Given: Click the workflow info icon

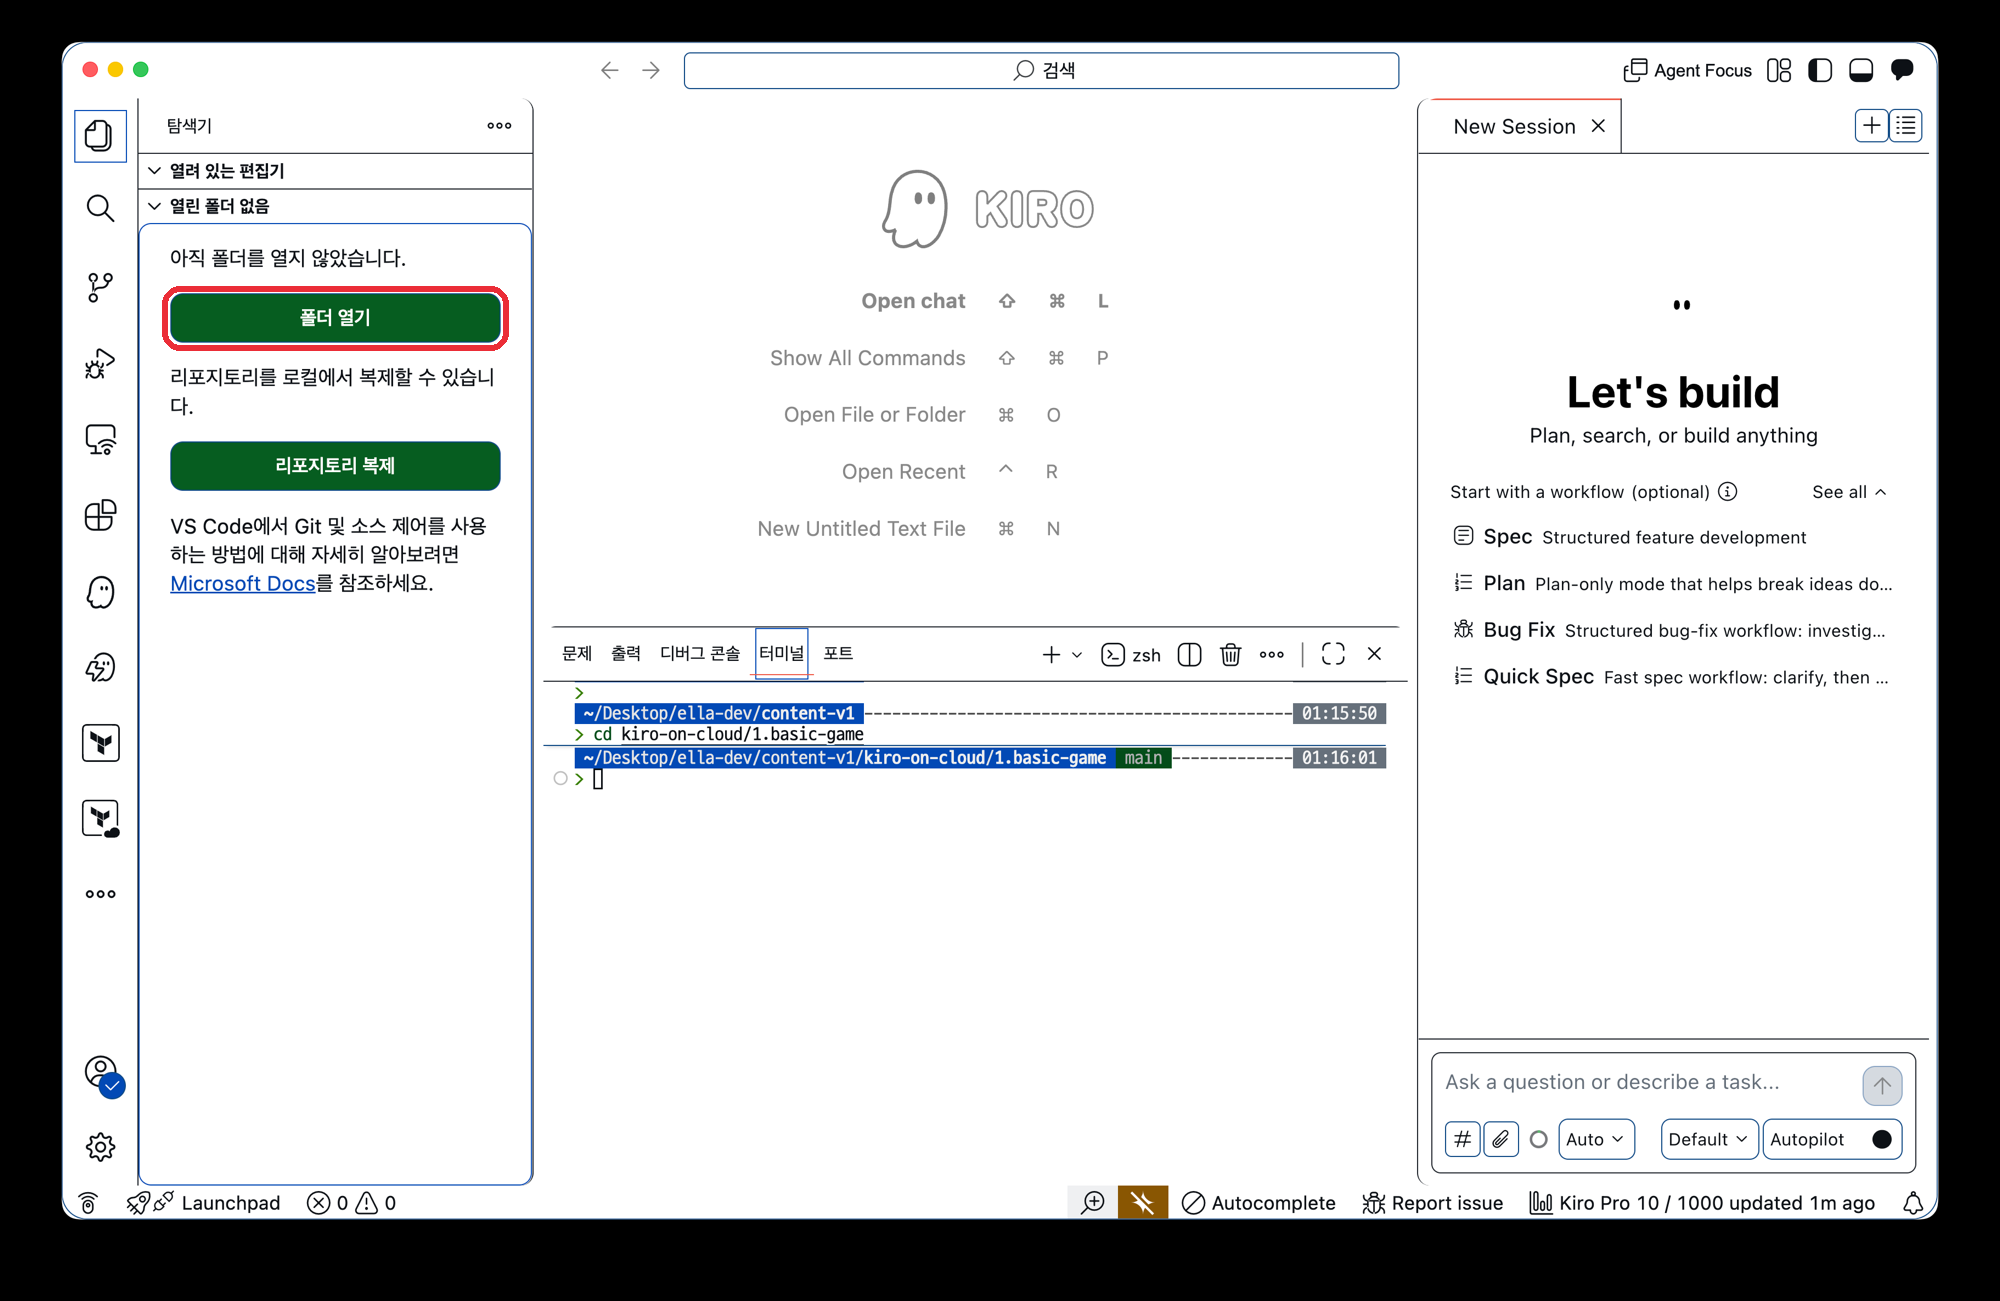Looking at the screenshot, I should tap(1728, 491).
